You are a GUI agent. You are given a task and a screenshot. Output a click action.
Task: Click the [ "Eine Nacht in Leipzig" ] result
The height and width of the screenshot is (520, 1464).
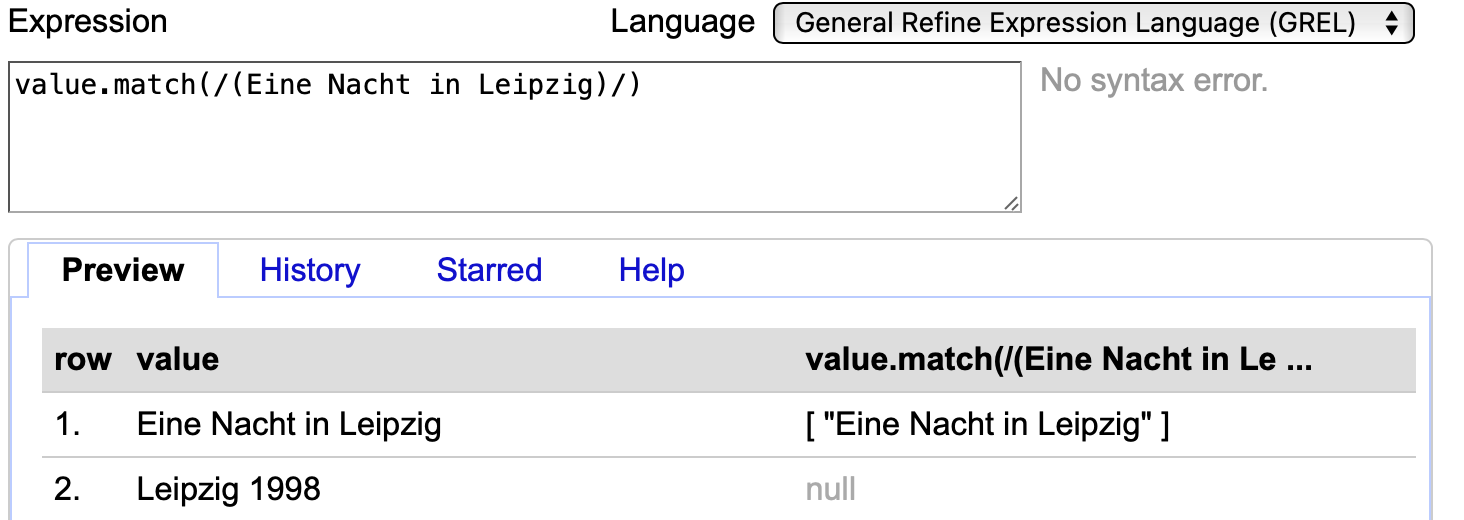click(x=987, y=425)
